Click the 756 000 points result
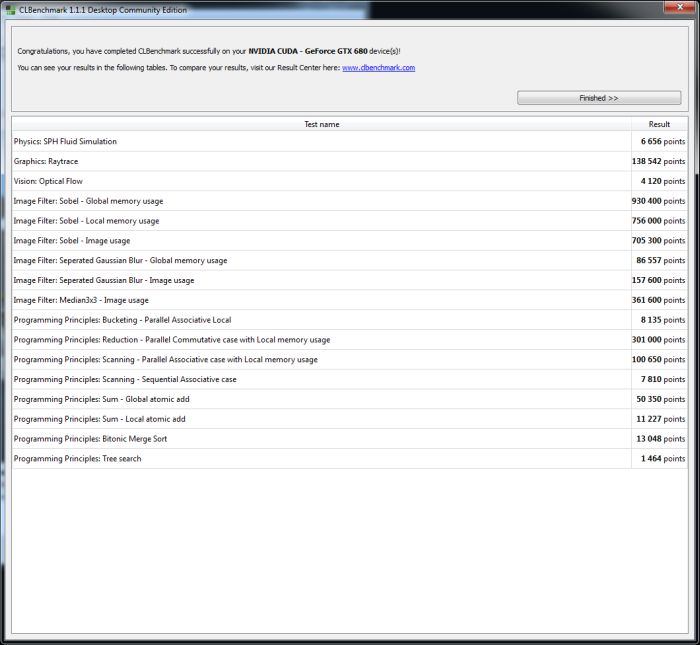 click(658, 221)
